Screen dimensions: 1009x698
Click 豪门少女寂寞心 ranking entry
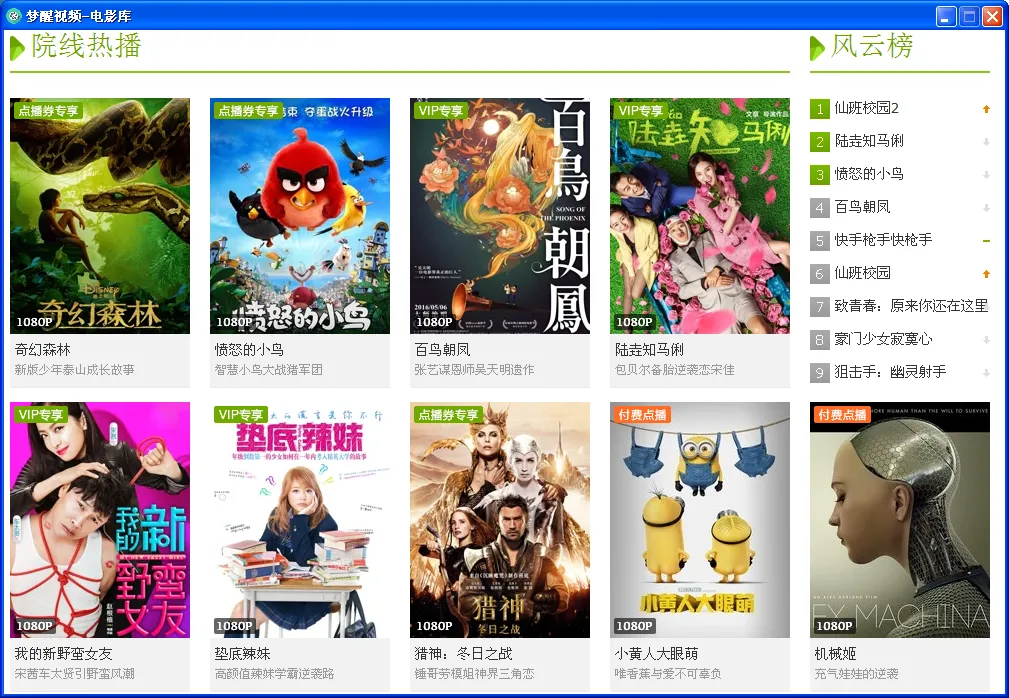click(883, 339)
